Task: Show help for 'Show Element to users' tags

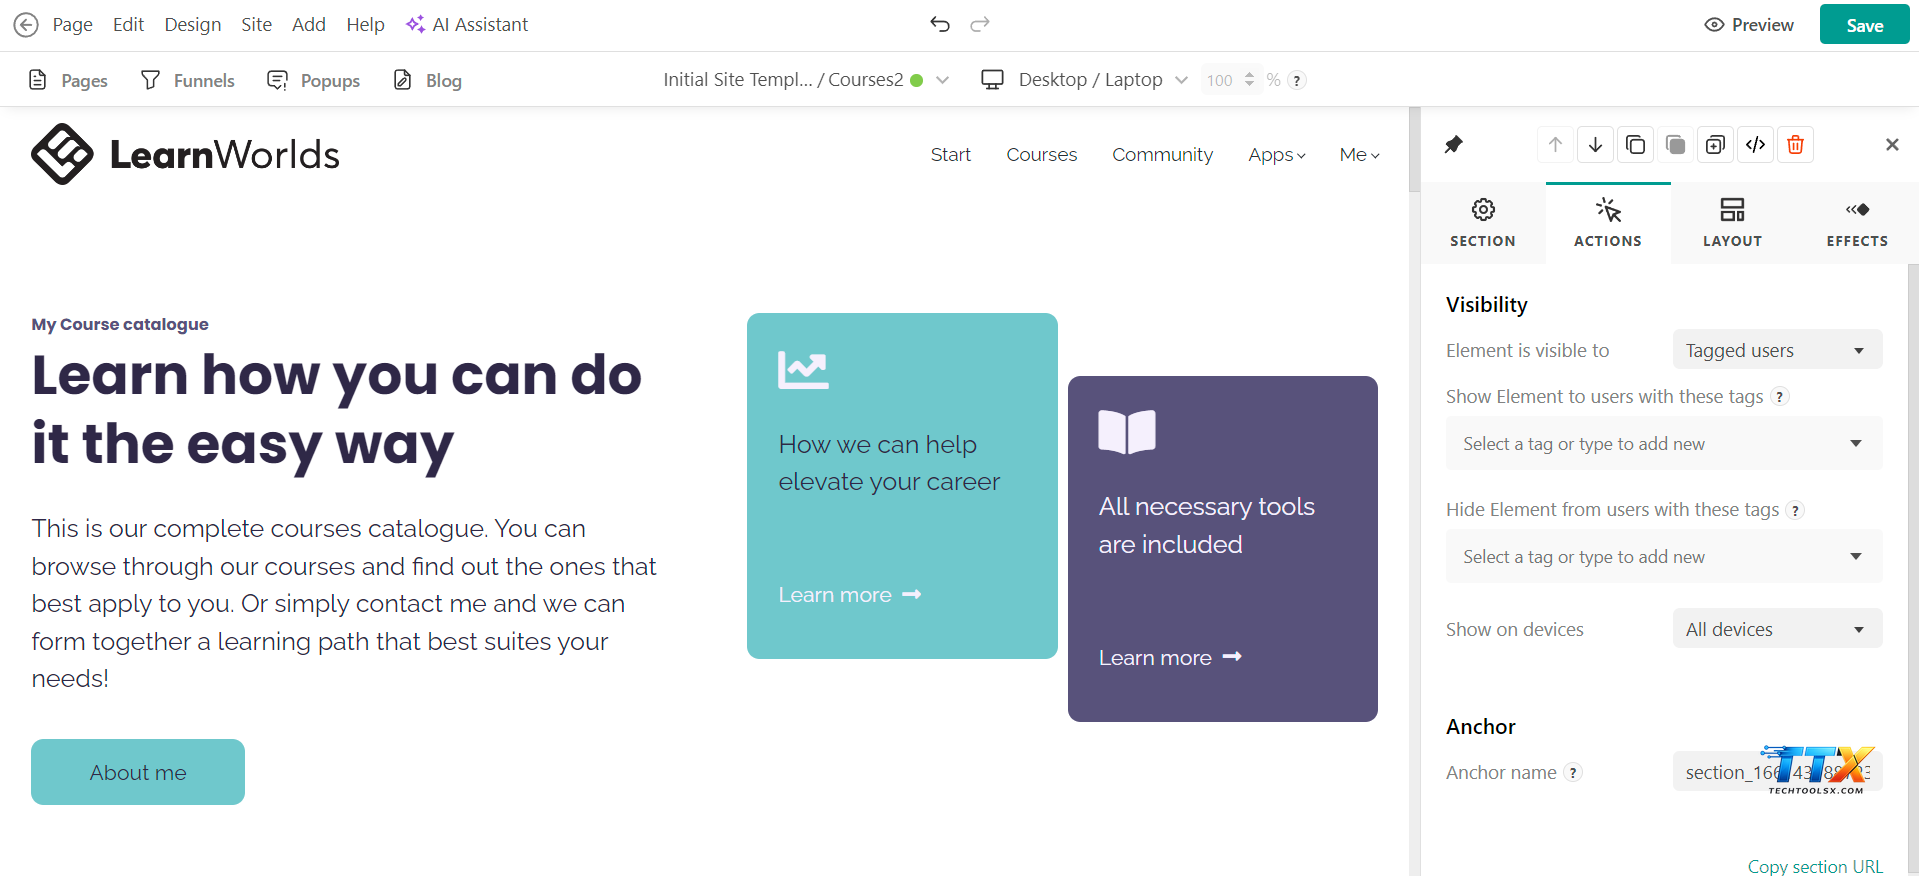Action: coord(1779,396)
